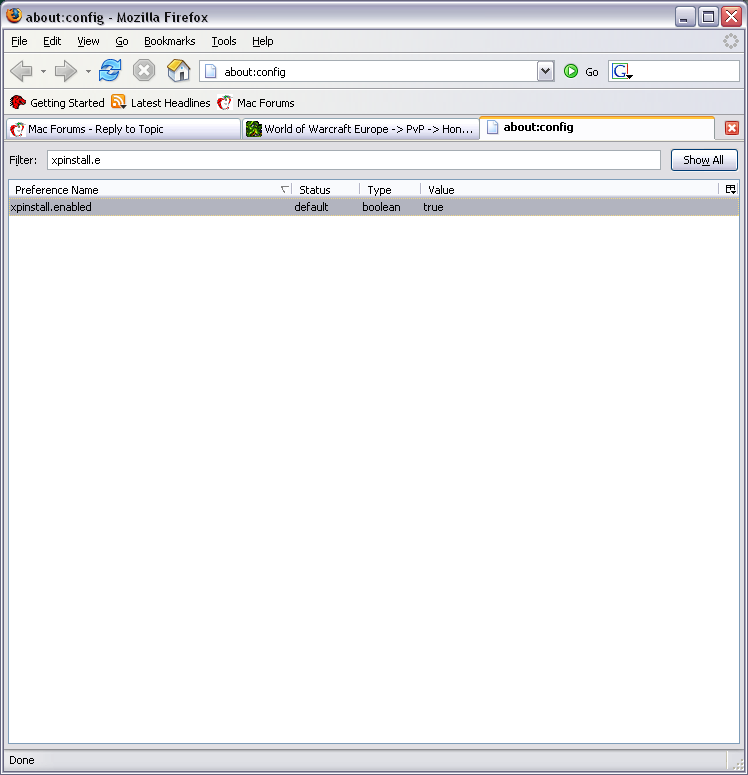Image resolution: width=748 pixels, height=775 pixels.
Task: Sort by the Preference Name column header
Action: [x=150, y=190]
